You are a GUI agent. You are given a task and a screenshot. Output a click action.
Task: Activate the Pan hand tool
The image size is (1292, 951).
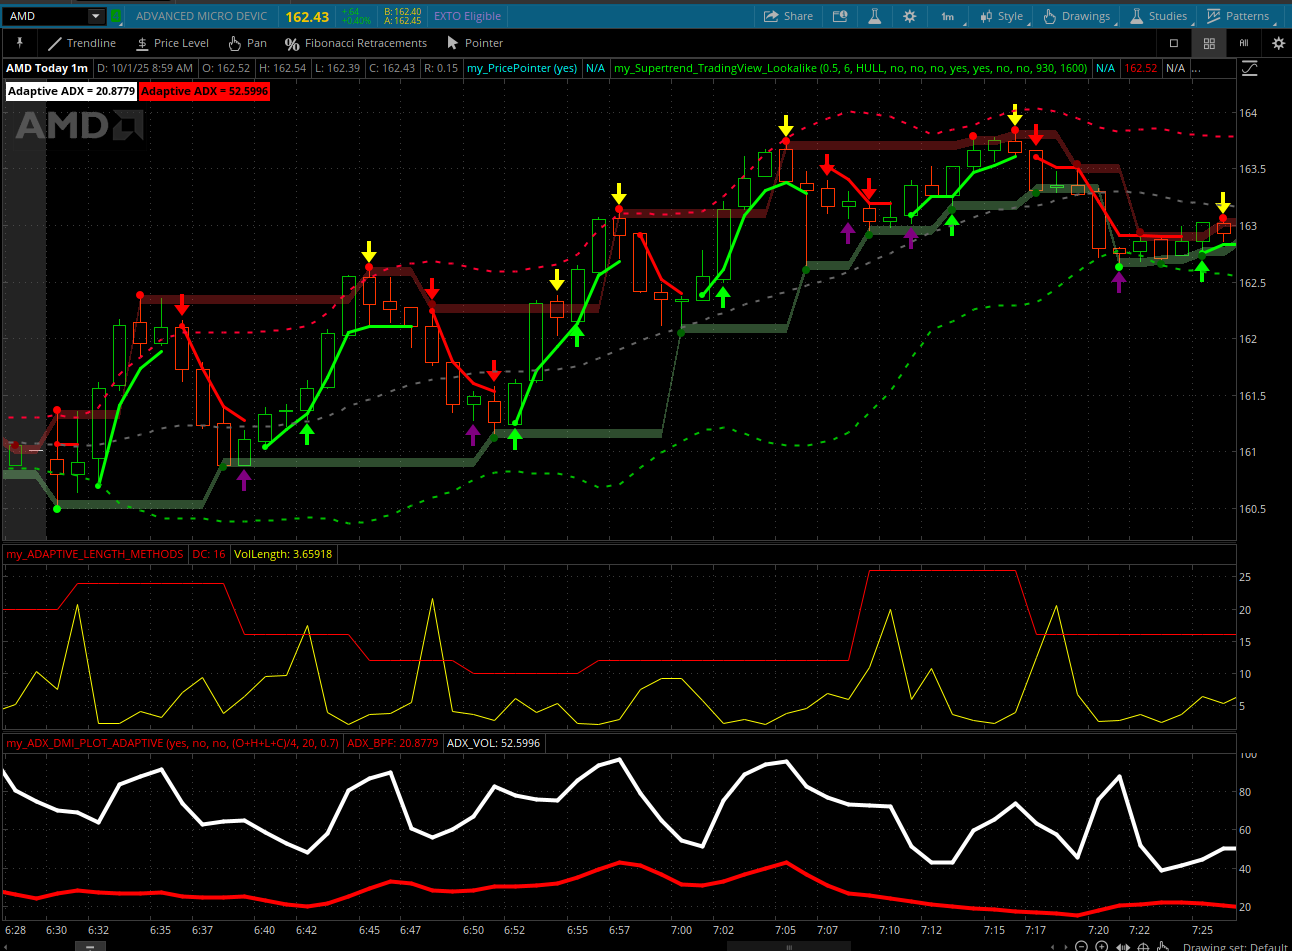coord(247,43)
